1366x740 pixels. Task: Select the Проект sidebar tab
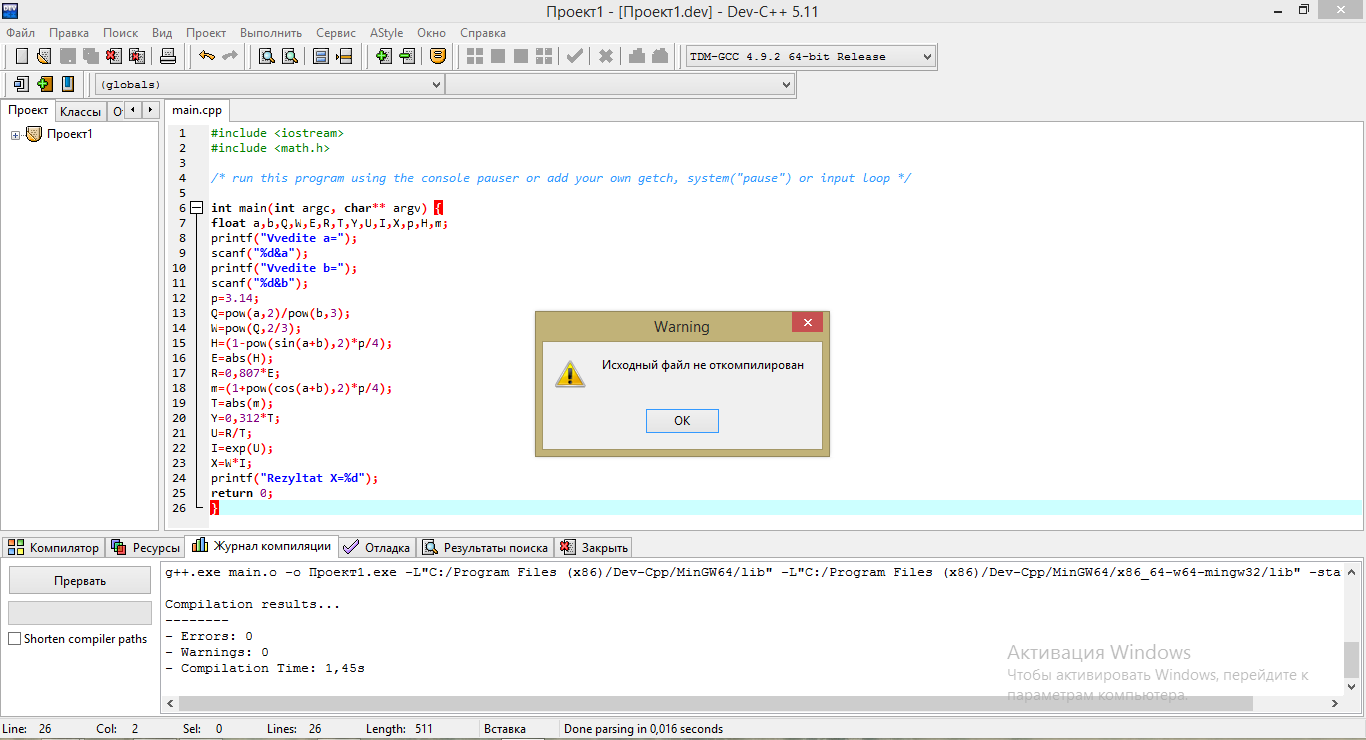tap(28, 110)
